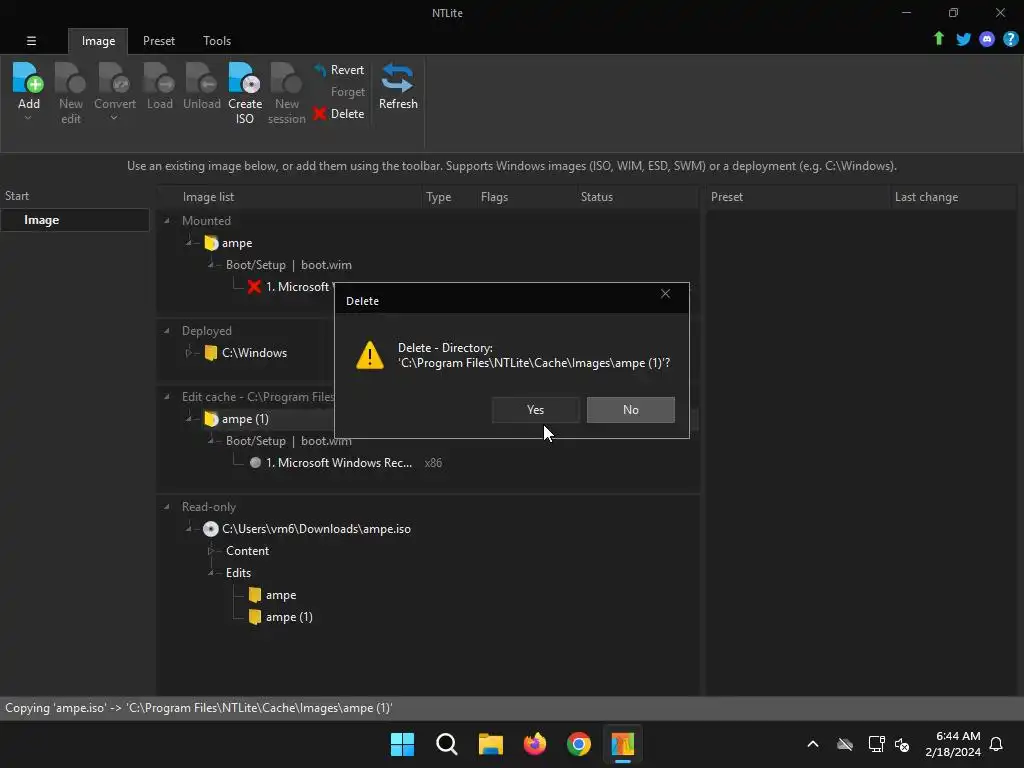Screen dimensions: 1024x768
Task: Click the red X icon on mounted image
Action: click(x=254, y=287)
